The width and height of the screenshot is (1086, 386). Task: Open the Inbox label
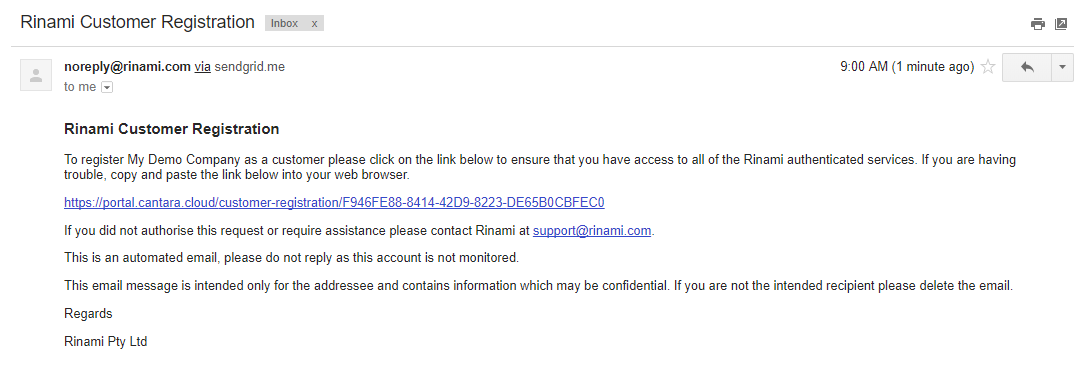pyautogui.click(x=284, y=24)
